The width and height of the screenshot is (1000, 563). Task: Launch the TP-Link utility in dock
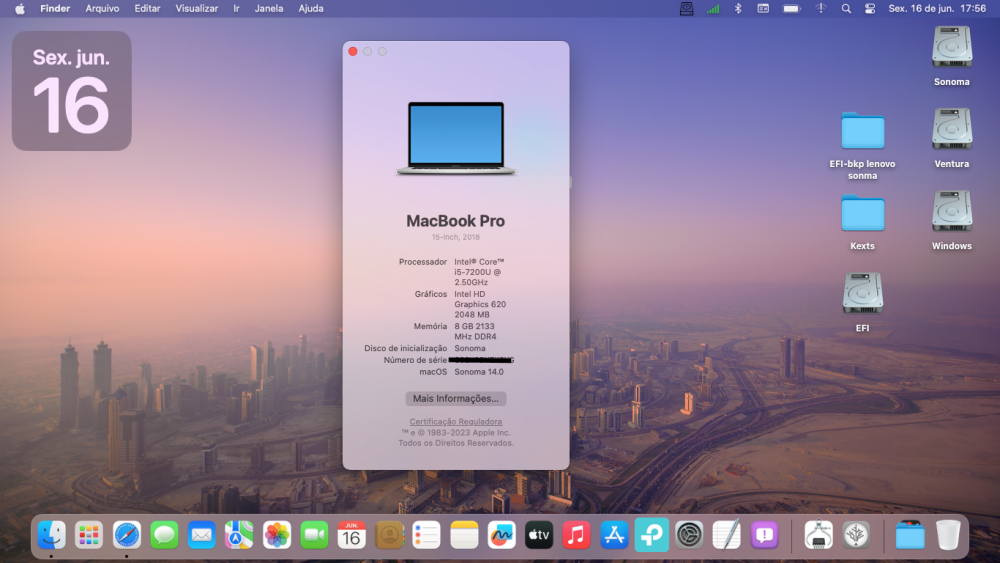click(652, 535)
